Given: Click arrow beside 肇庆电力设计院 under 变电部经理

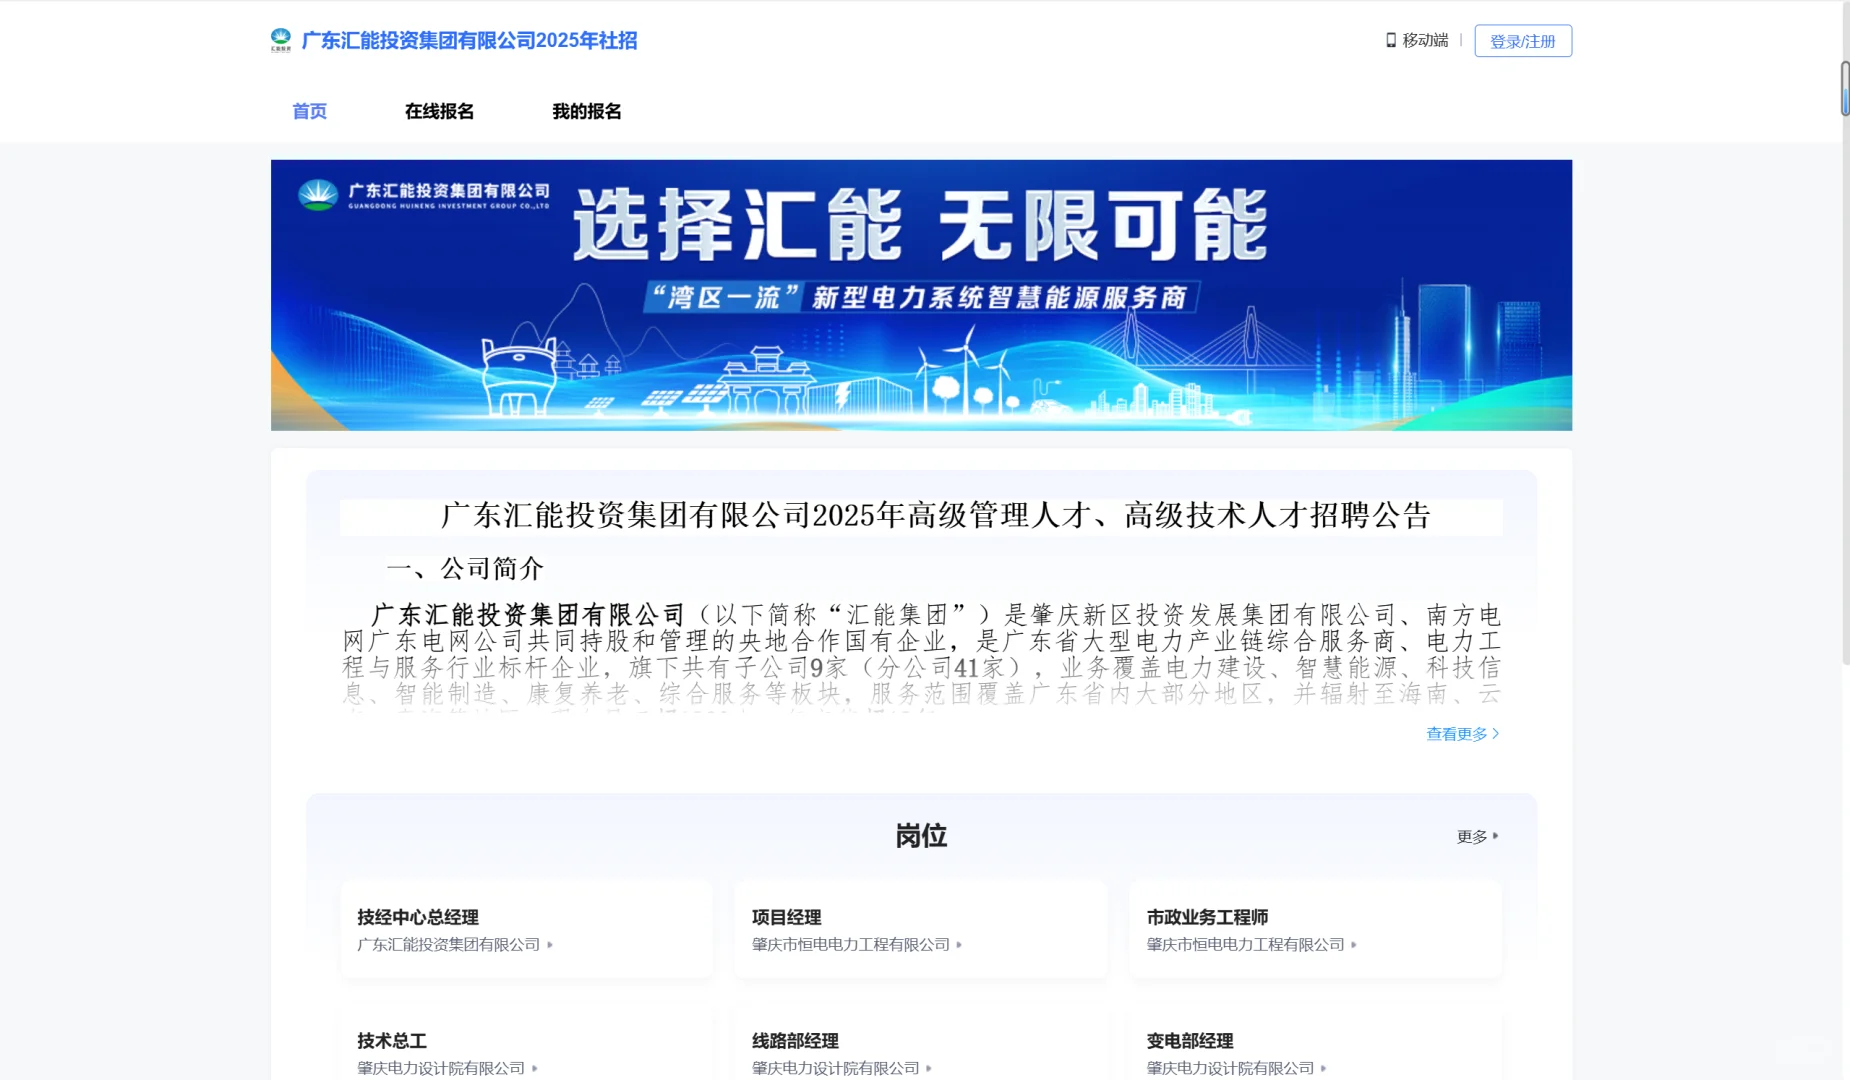Looking at the screenshot, I should point(1324,1068).
